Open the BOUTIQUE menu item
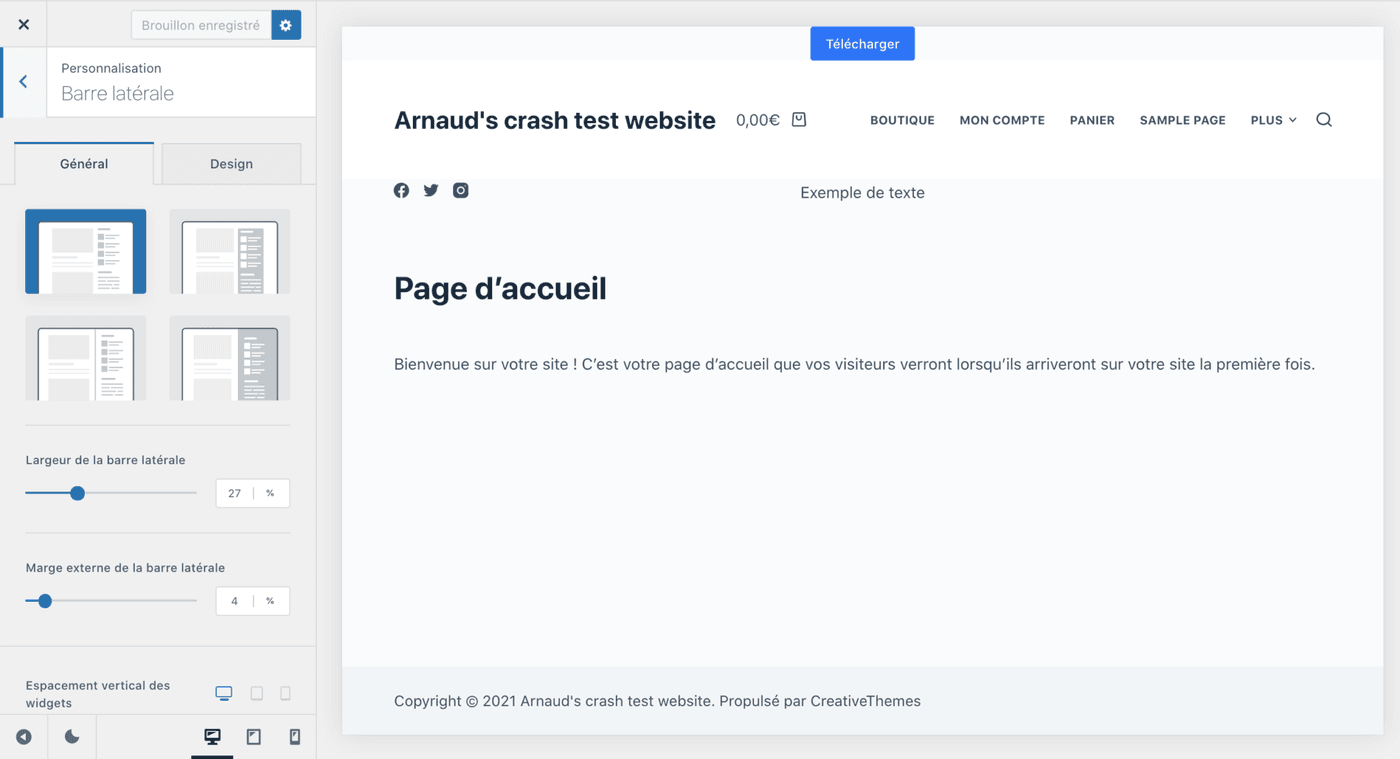Screen dimensions: 1400x759 [x=902, y=120]
